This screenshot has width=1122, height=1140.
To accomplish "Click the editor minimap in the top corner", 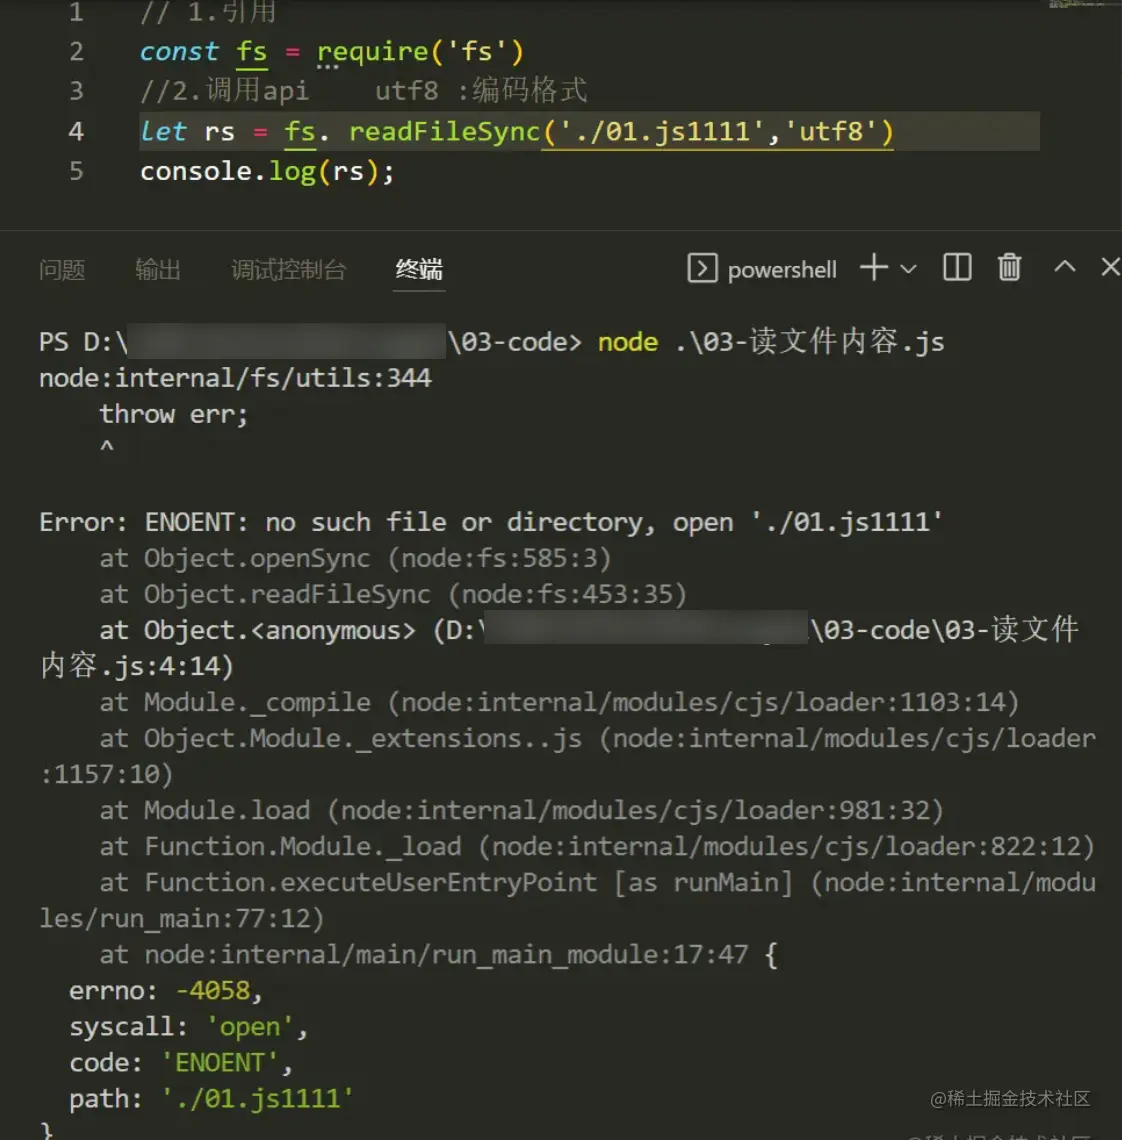I will (1083, 4).
